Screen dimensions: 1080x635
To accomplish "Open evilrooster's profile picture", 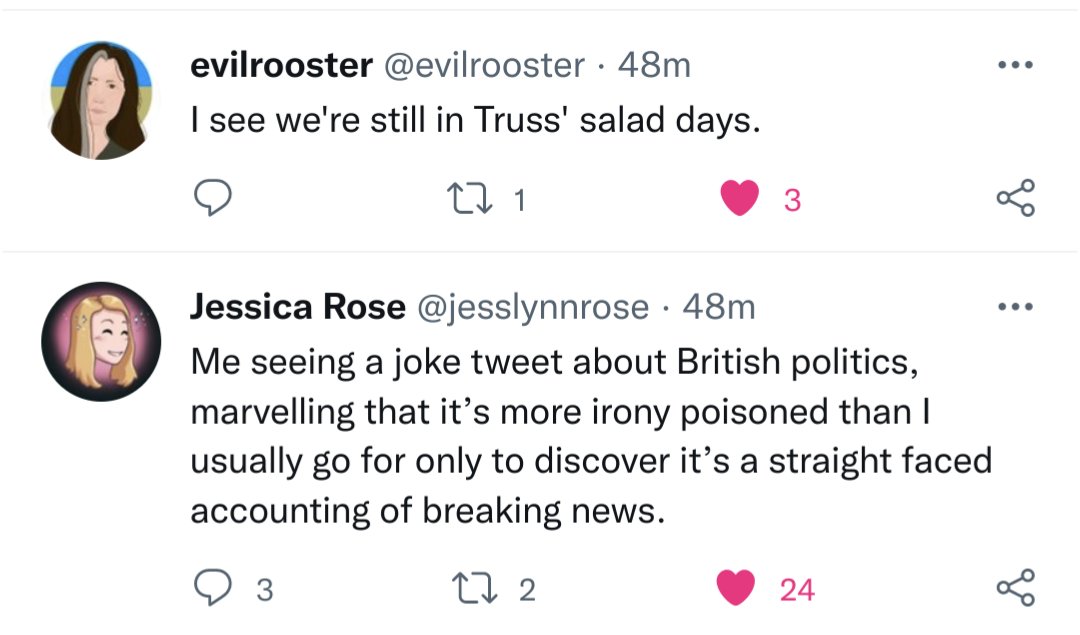I will coord(99,100).
